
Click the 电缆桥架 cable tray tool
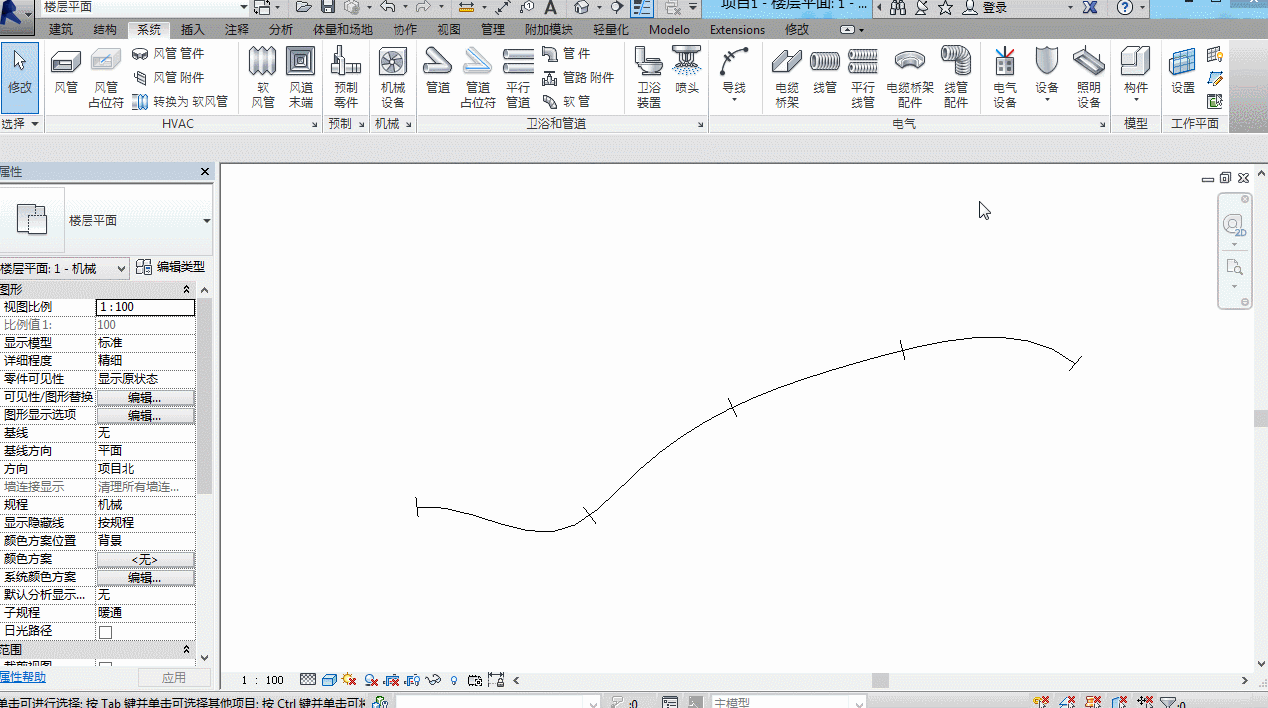click(x=787, y=77)
